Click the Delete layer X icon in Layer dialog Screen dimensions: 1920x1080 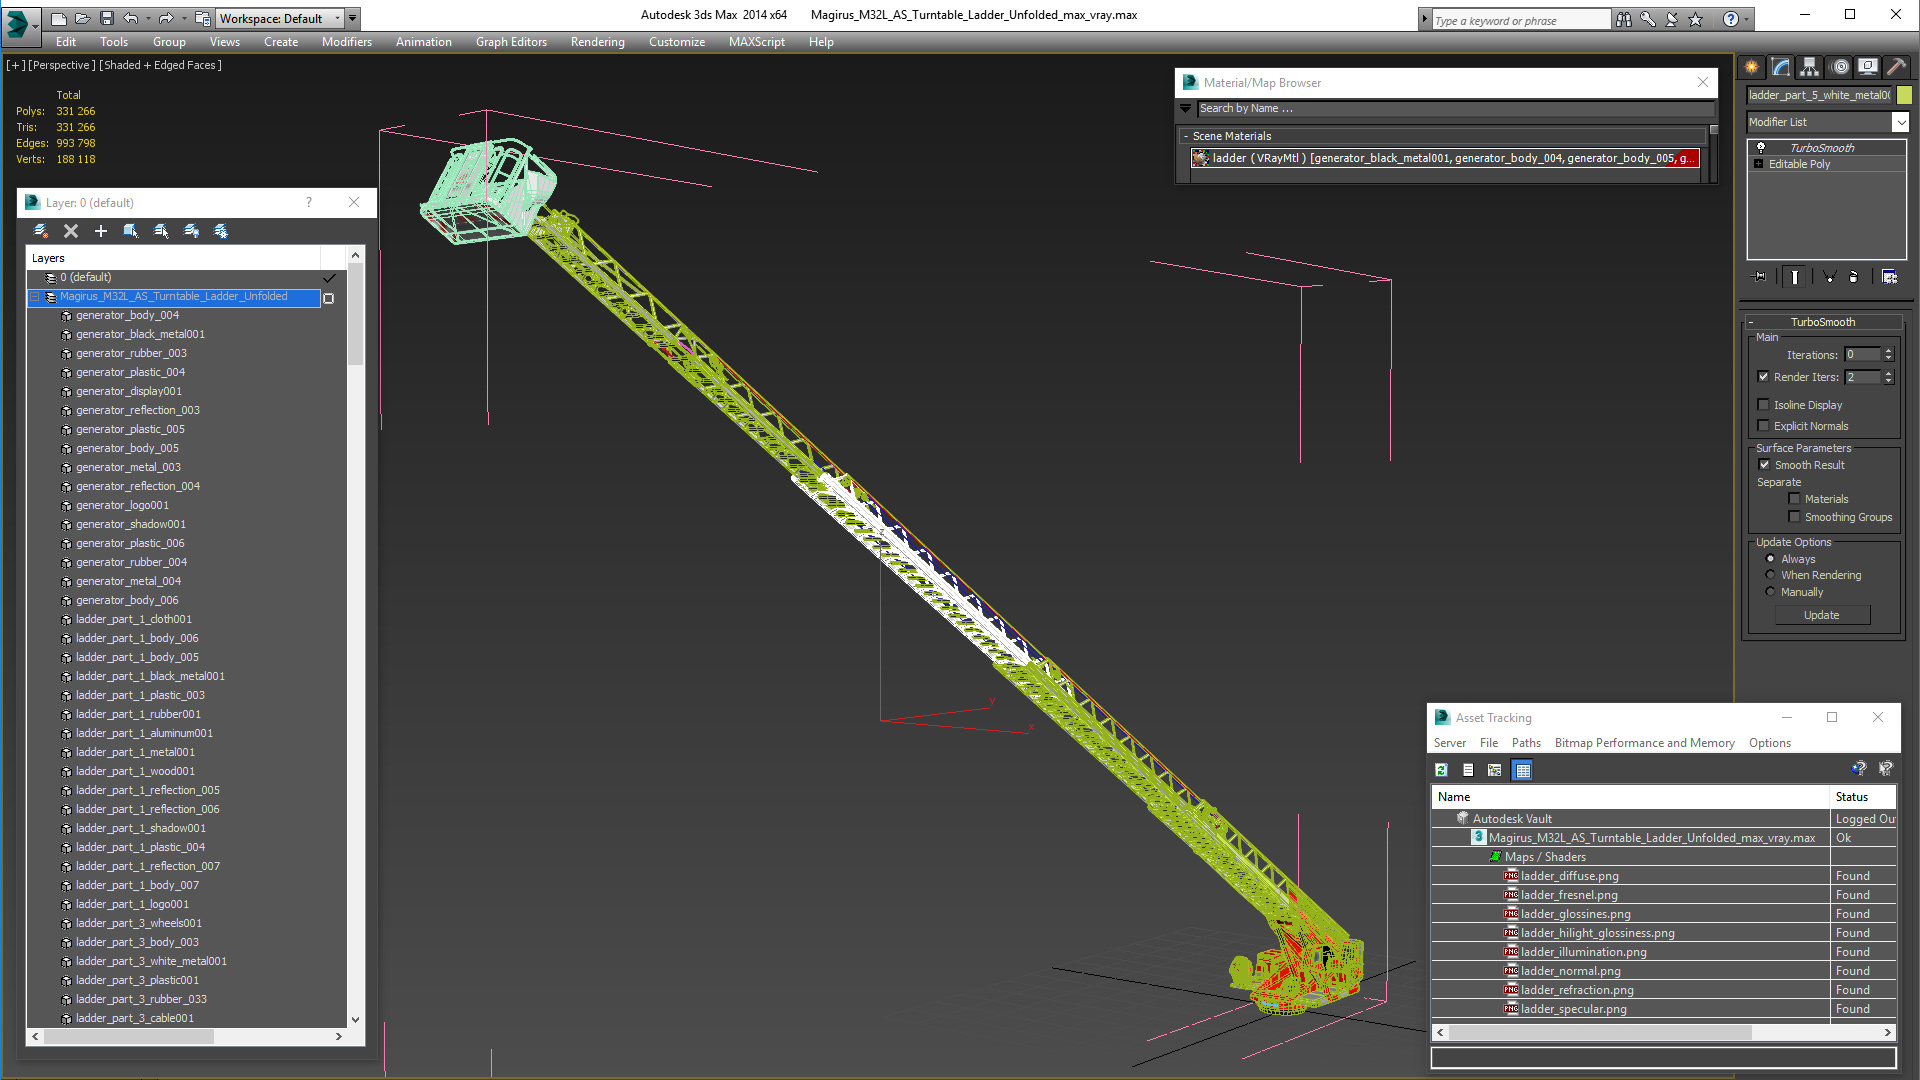pos(71,231)
